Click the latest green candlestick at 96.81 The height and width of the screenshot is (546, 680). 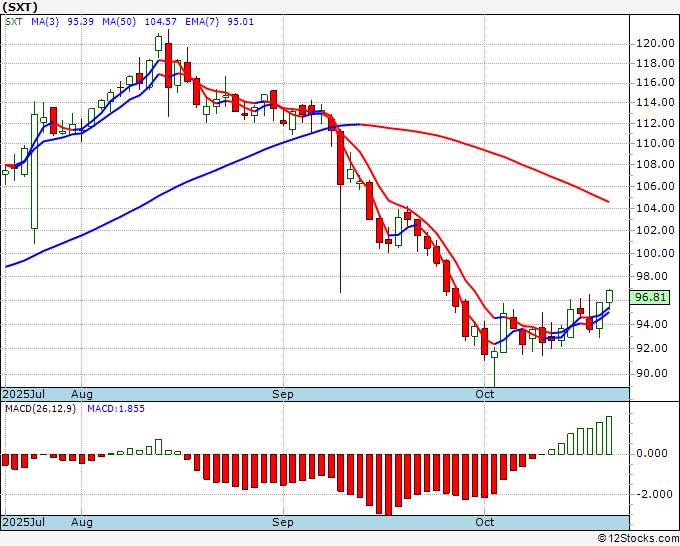click(609, 296)
